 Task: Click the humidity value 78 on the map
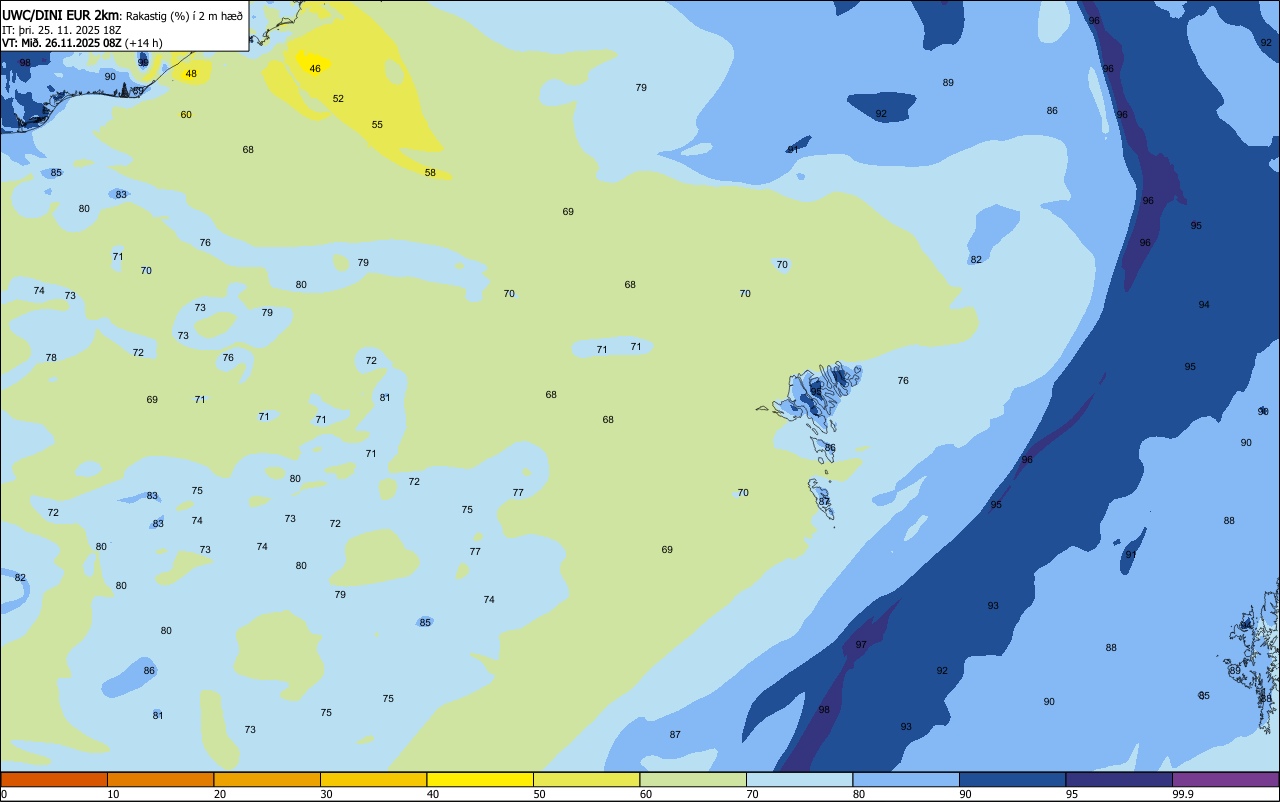click(x=51, y=358)
